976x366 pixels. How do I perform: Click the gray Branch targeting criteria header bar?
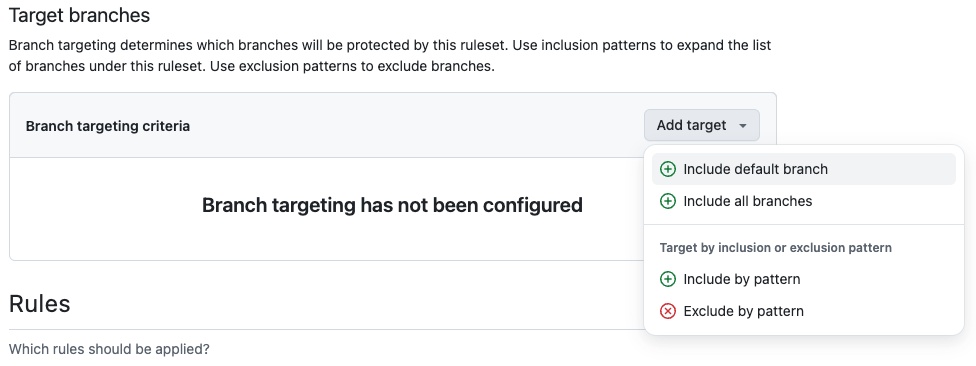point(393,126)
